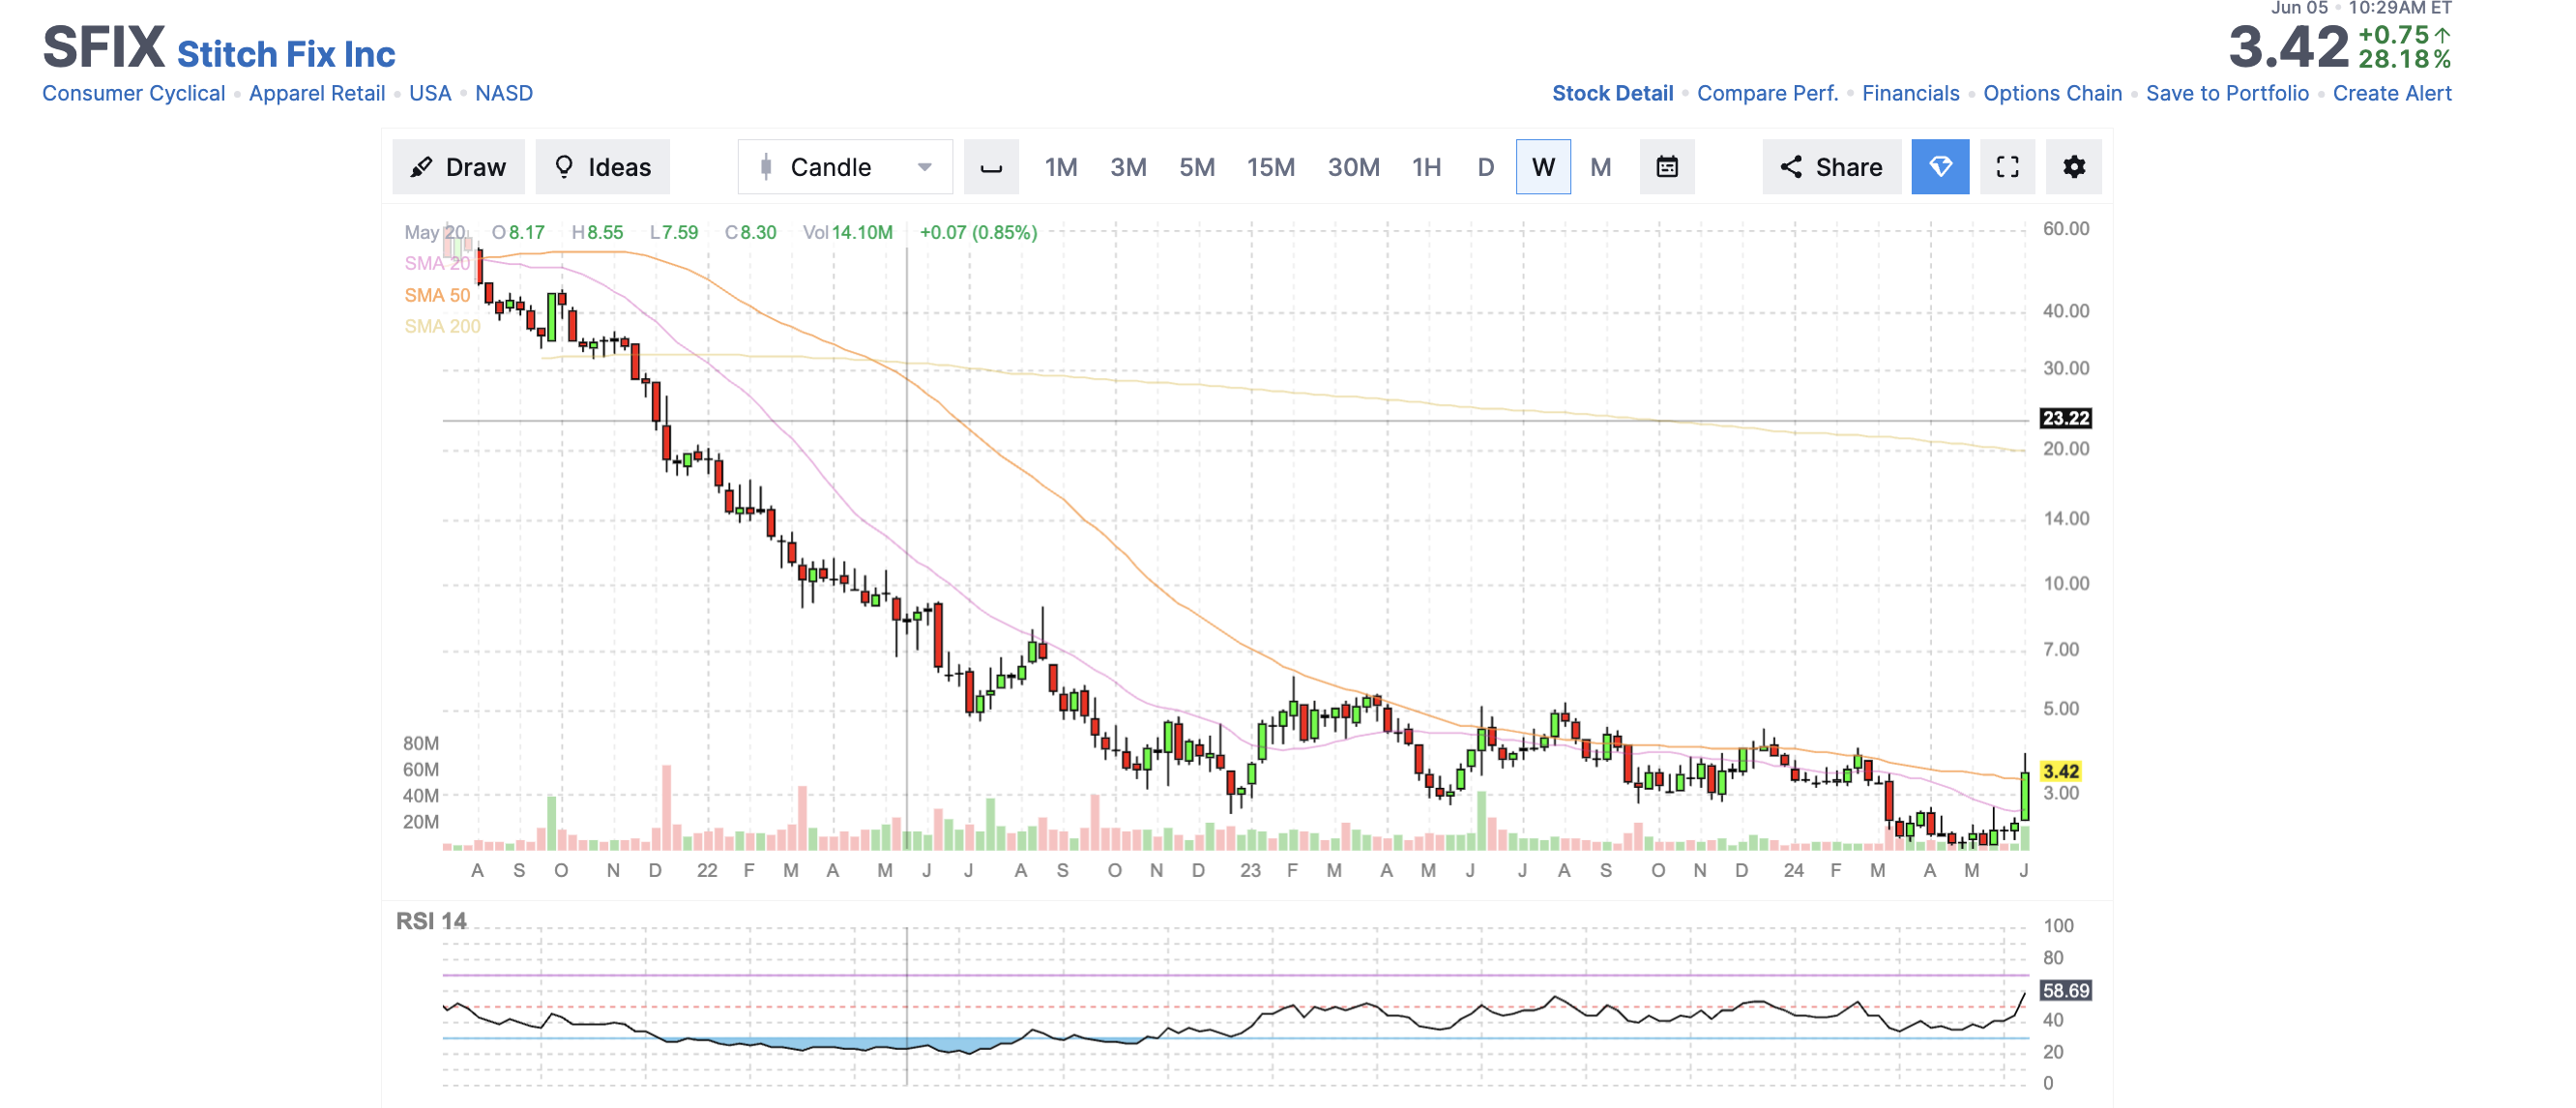Select the 1M interval
2576x1108 pixels.
[x=1061, y=167]
